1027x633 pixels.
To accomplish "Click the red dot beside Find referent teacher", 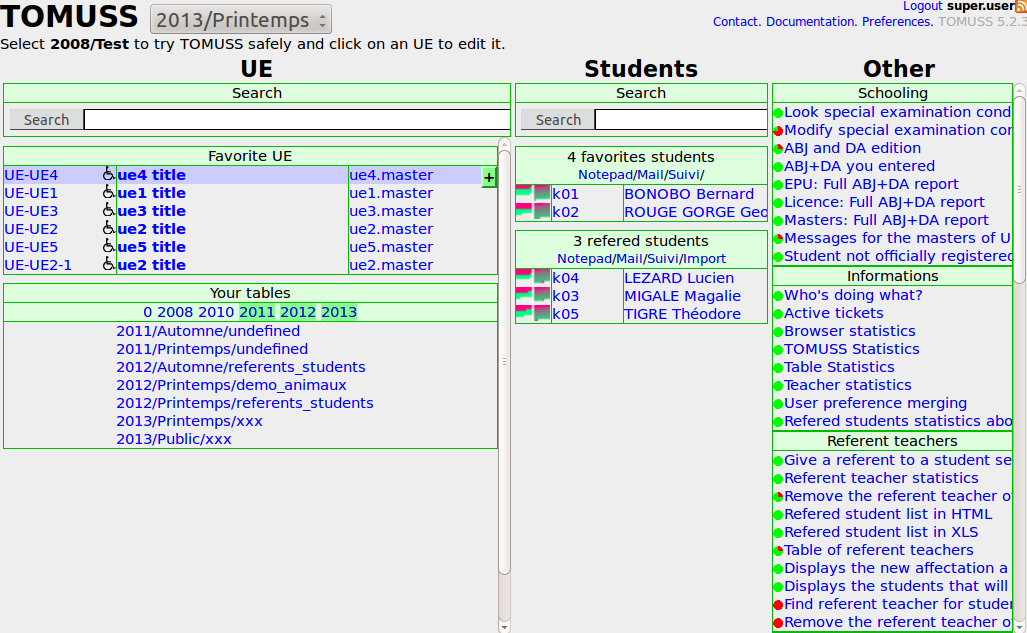I will coord(776,604).
